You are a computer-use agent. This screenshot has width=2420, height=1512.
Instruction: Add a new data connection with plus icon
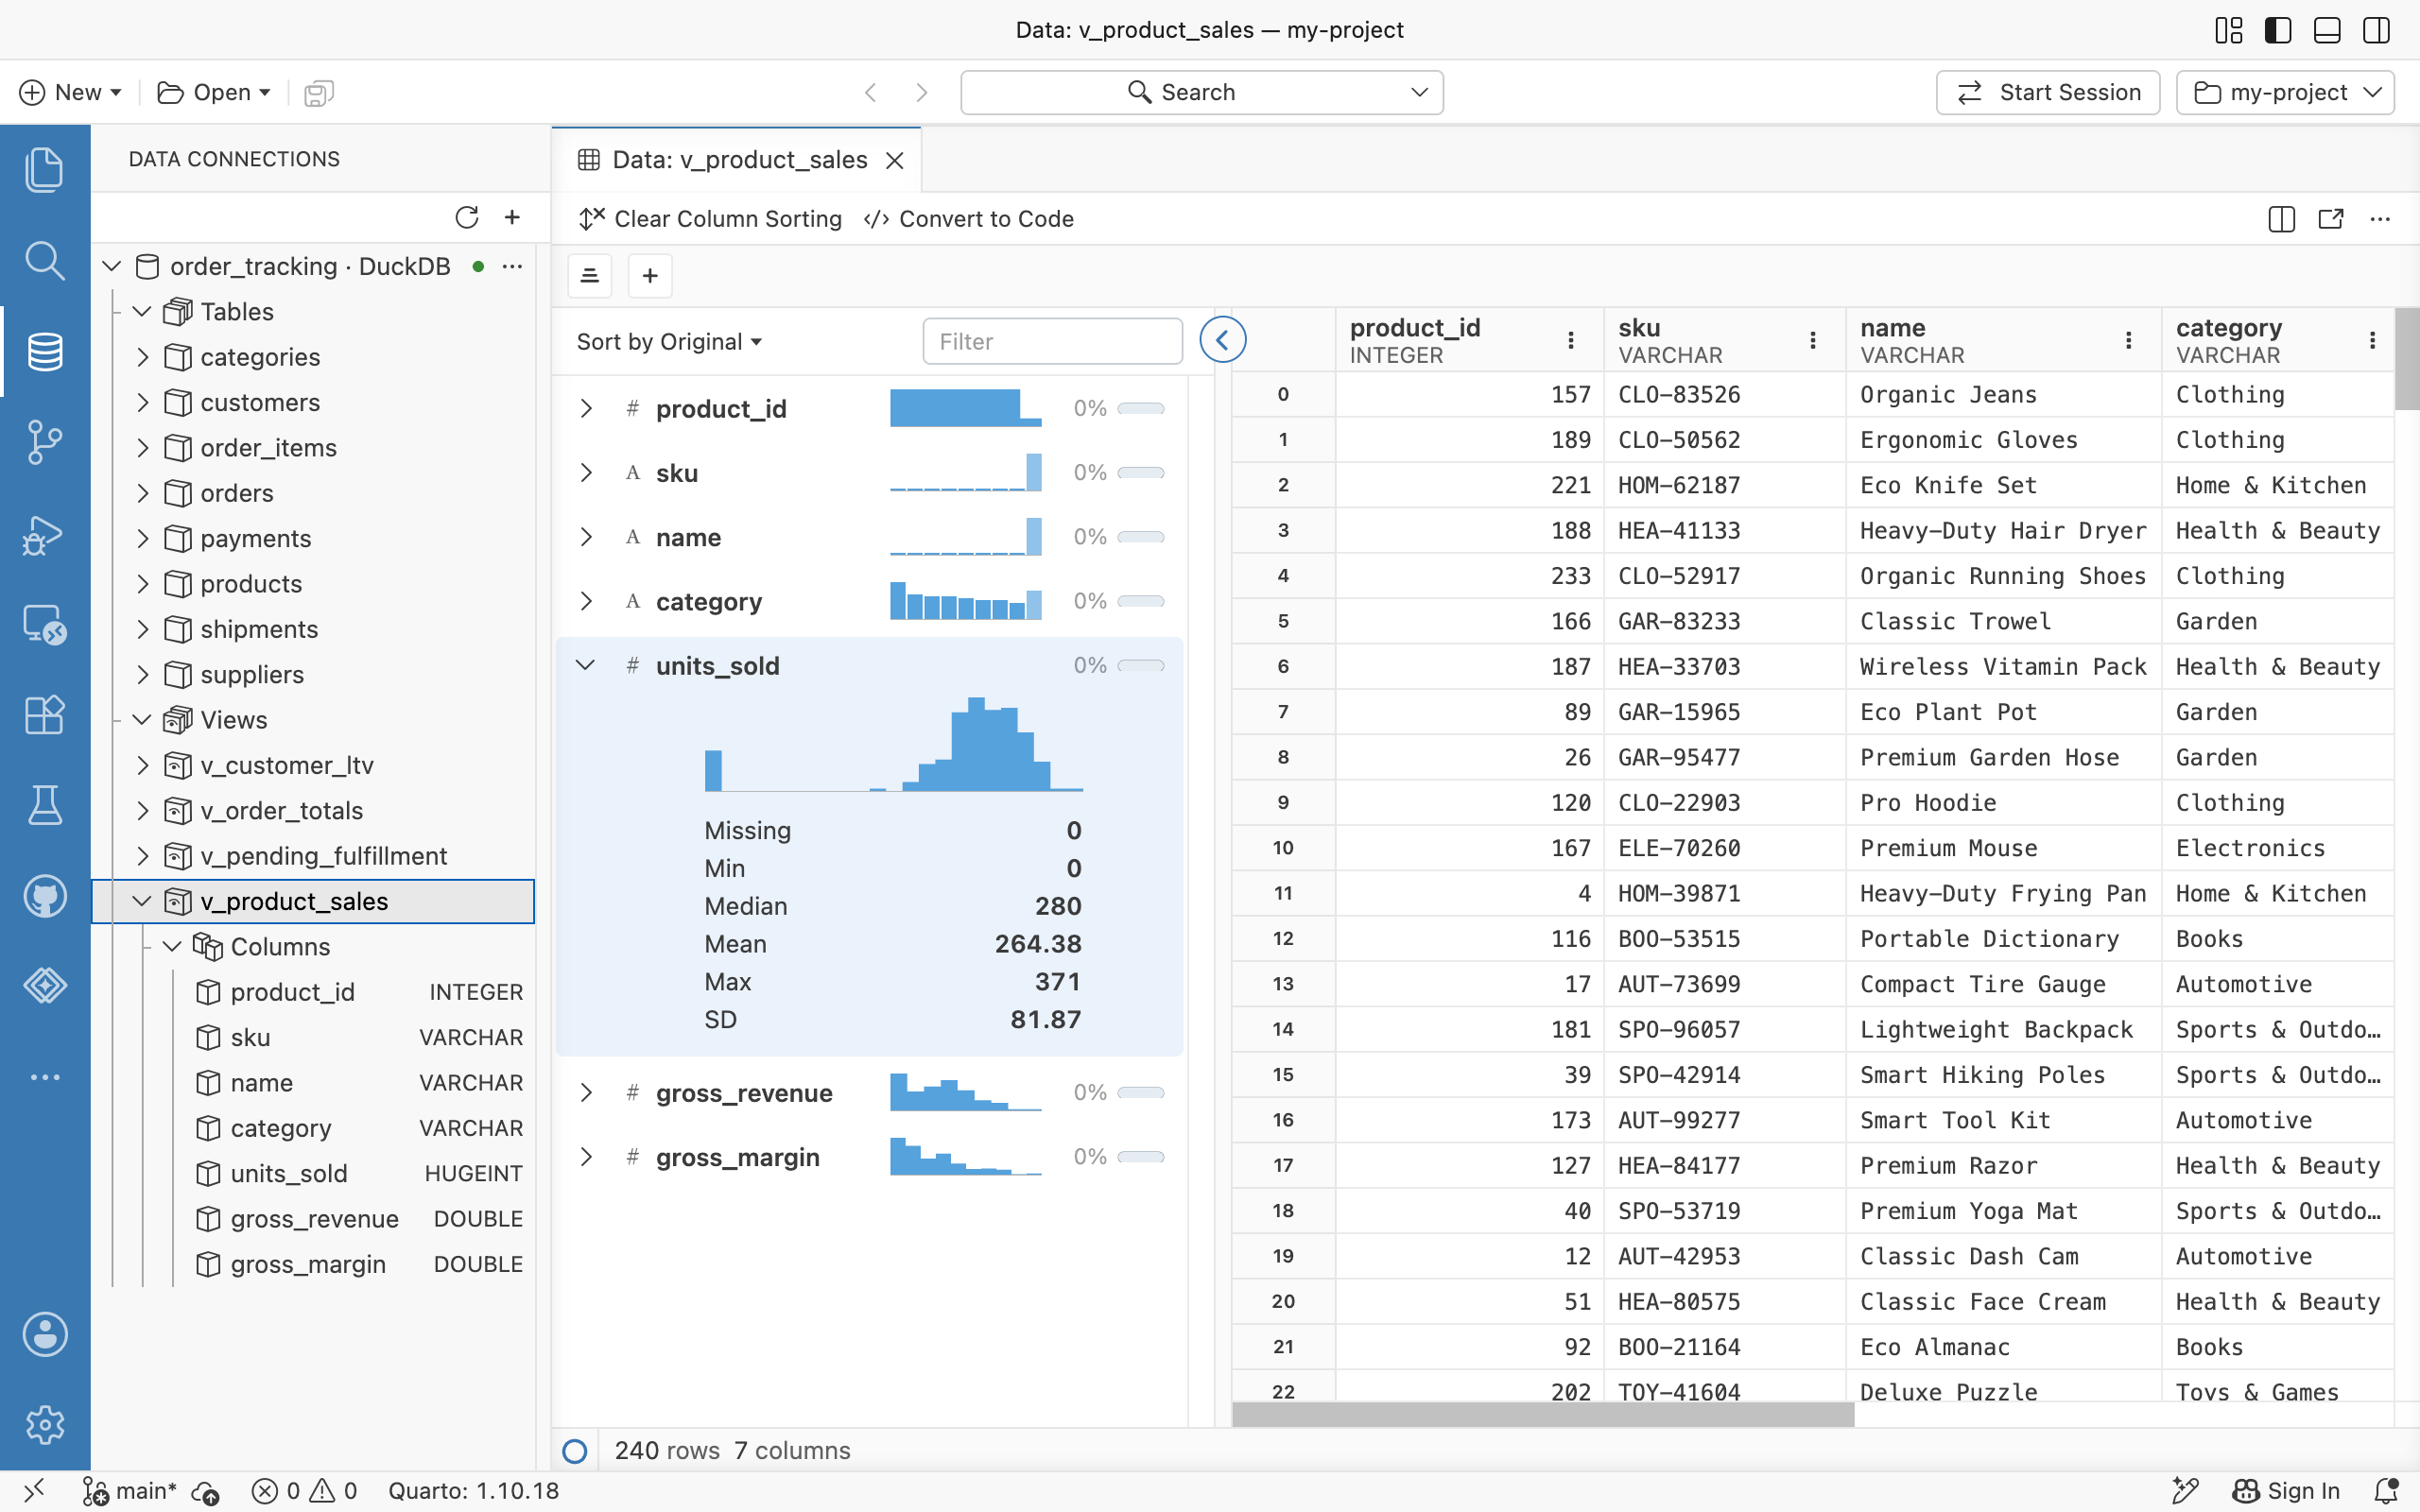[x=512, y=217]
